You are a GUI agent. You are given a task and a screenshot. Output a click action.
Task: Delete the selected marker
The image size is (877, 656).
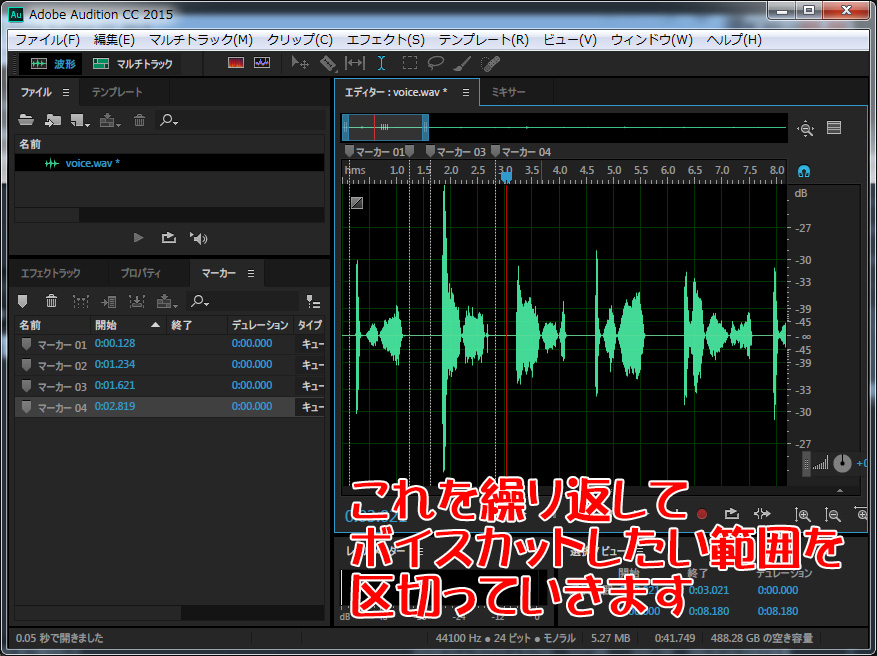[51, 302]
